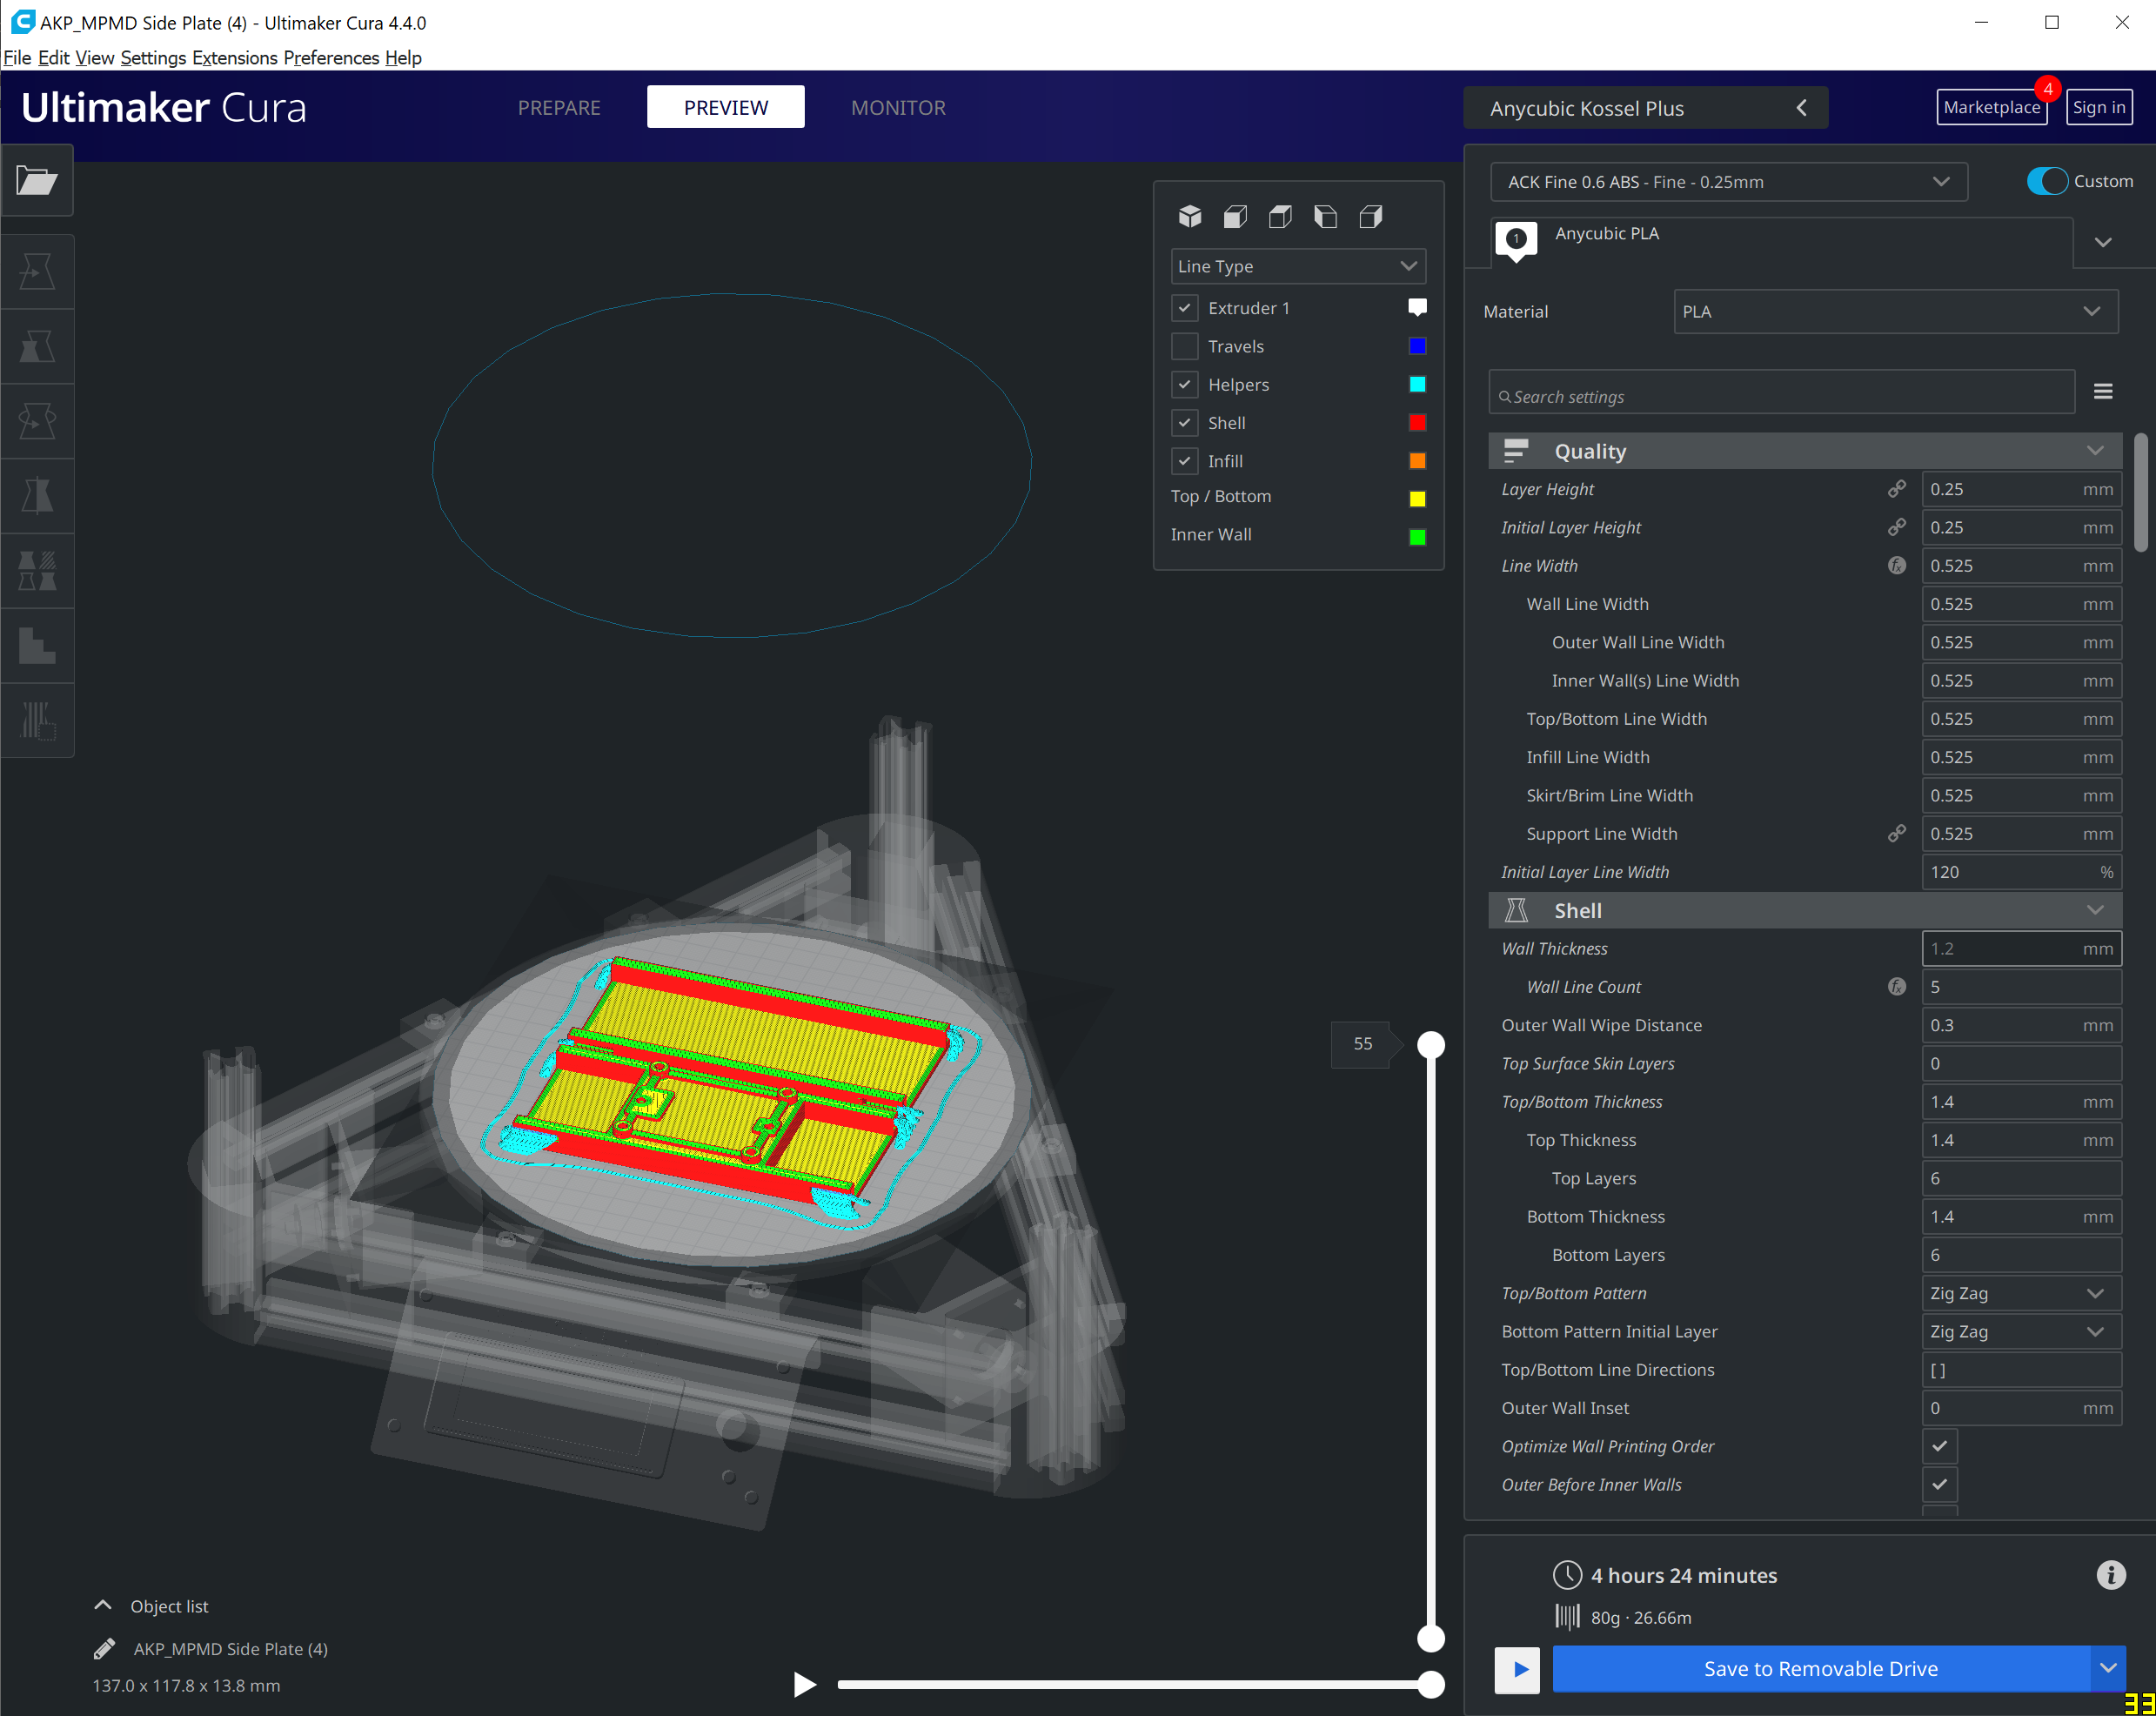This screenshot has width=2156, height=1716.
Task: Play the layer simulation
Action: pos(804,1684)
